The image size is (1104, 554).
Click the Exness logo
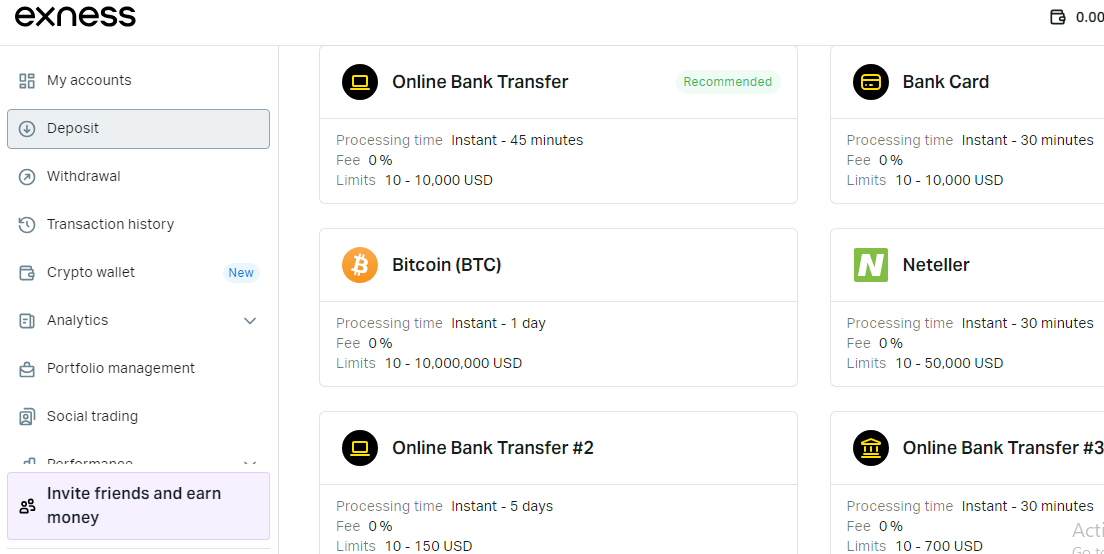tap(75, 16)
